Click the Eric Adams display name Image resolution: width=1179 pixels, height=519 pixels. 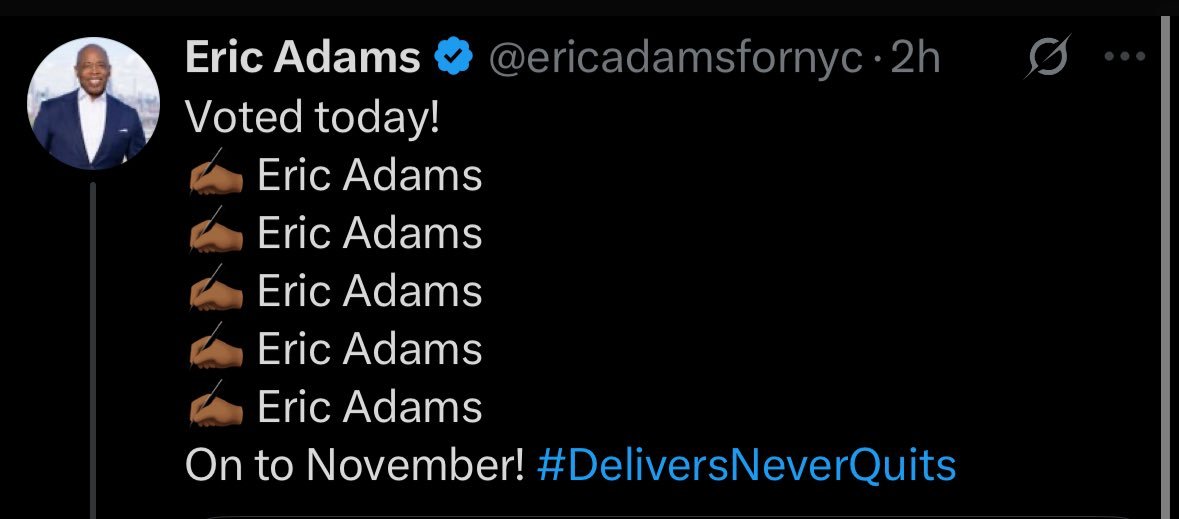pos(302,58)
